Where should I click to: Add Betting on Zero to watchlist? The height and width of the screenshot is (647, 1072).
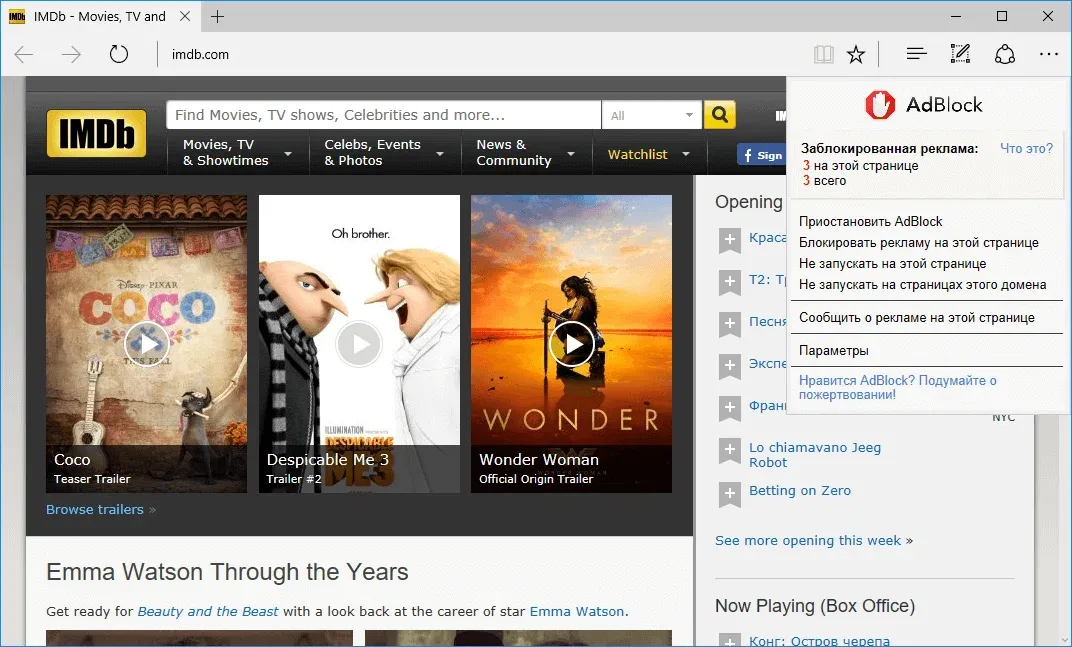click(x=729, y=494)
